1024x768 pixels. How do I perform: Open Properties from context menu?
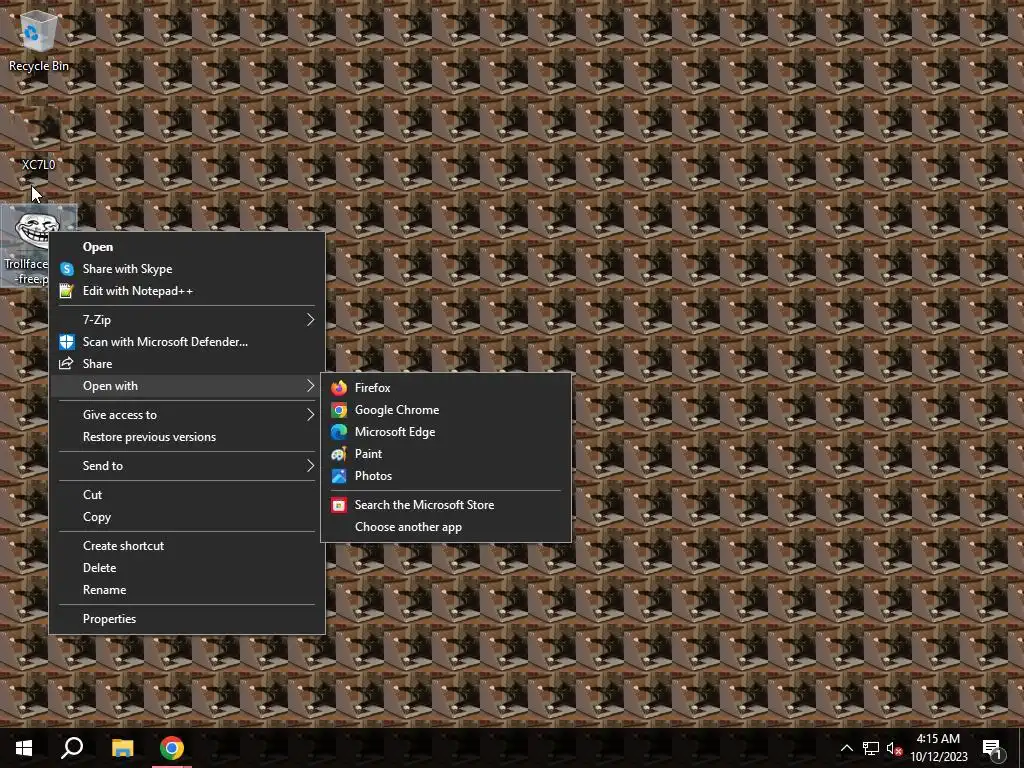(x=187, y=618)
